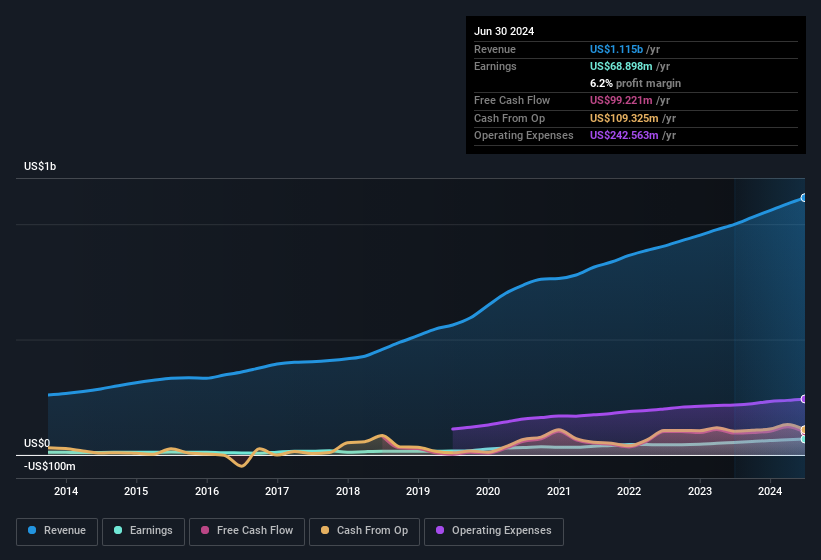Screen dimensions: 821x560
Task: Select the Operating Expenses endpoint marker
Action: click(x=803, y=399)
